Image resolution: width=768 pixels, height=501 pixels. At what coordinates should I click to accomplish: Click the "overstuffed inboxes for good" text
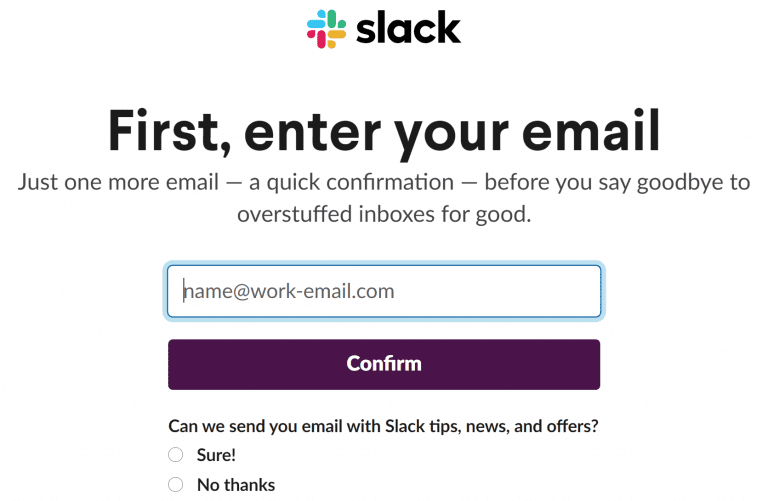tap(384, 214)
